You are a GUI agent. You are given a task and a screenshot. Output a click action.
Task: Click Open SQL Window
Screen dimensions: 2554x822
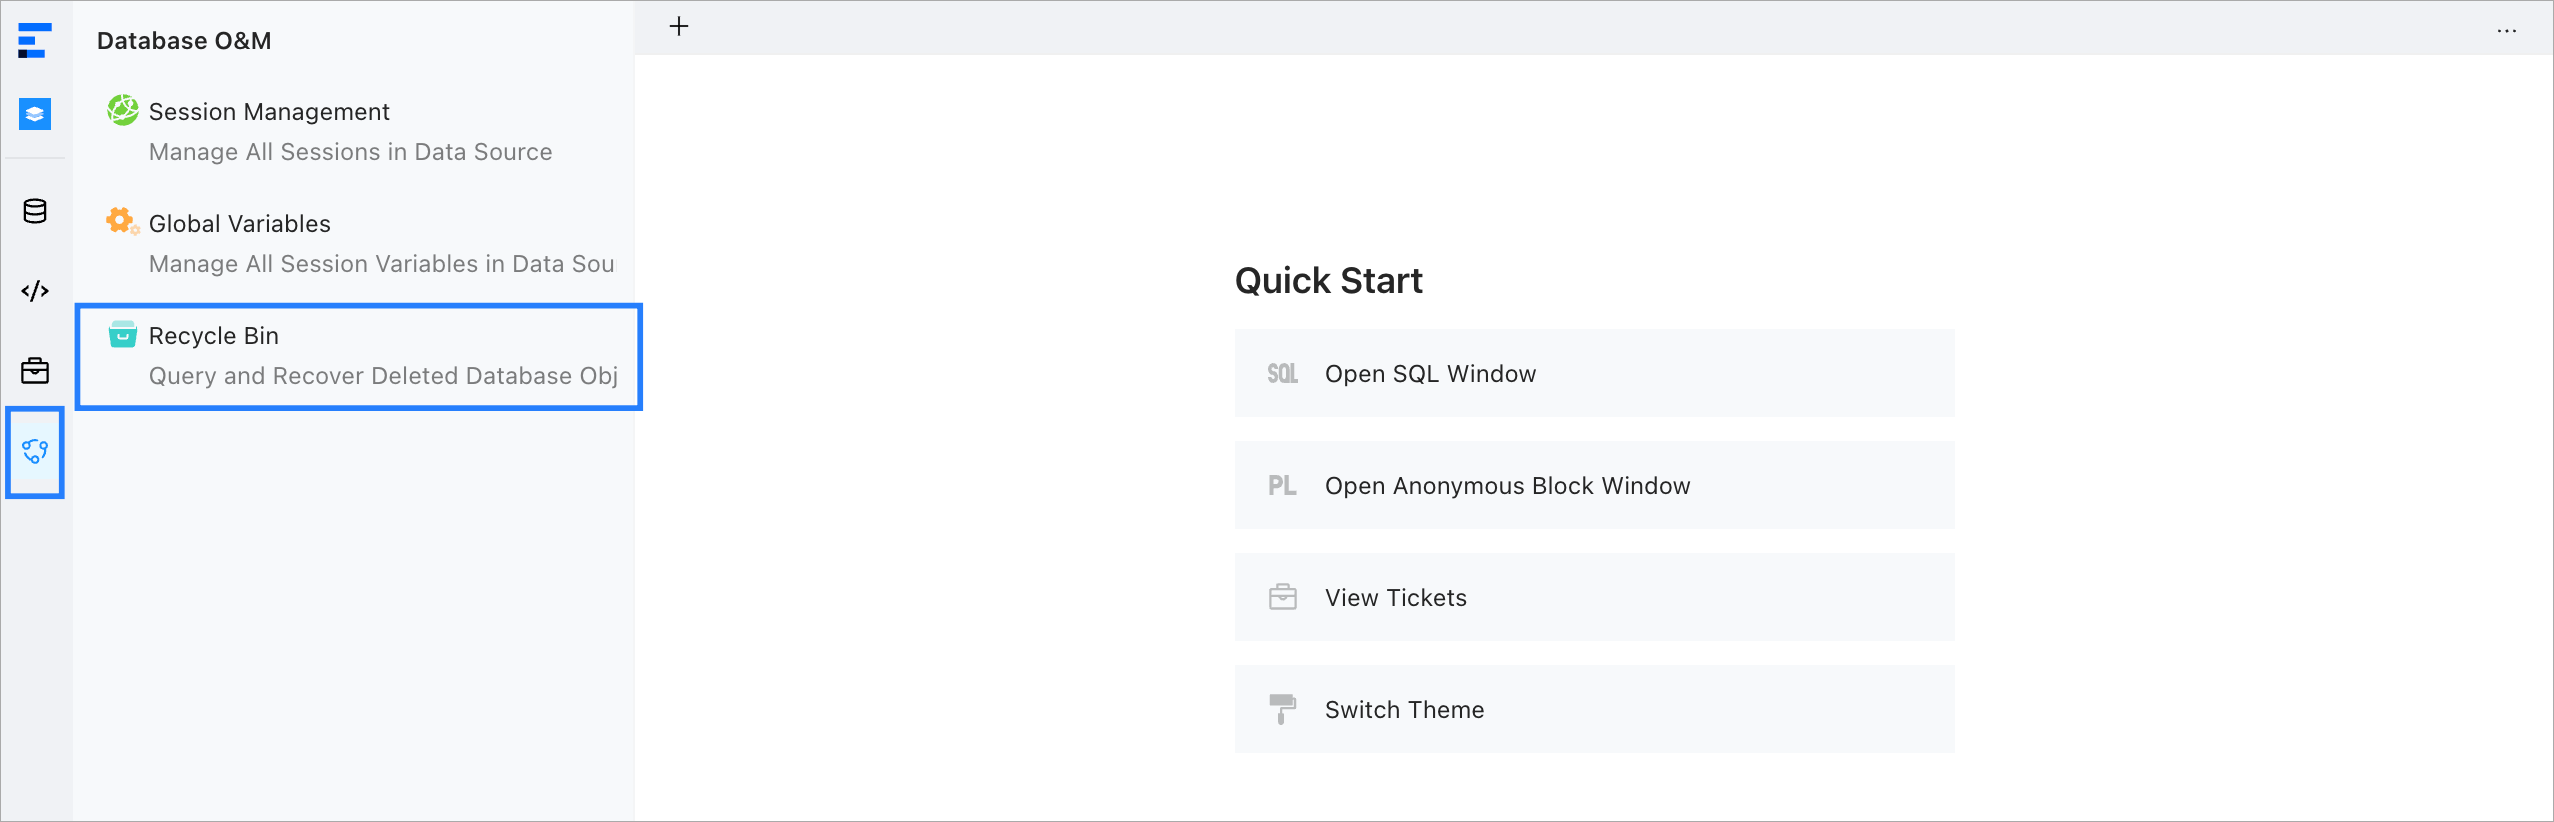pos(1429,374)
